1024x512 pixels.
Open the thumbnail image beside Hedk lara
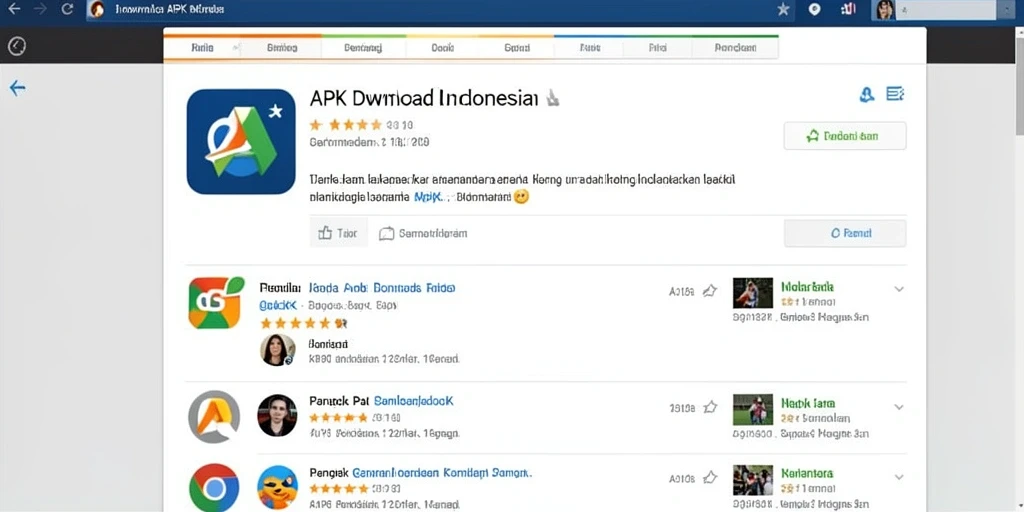click(753, 409)
